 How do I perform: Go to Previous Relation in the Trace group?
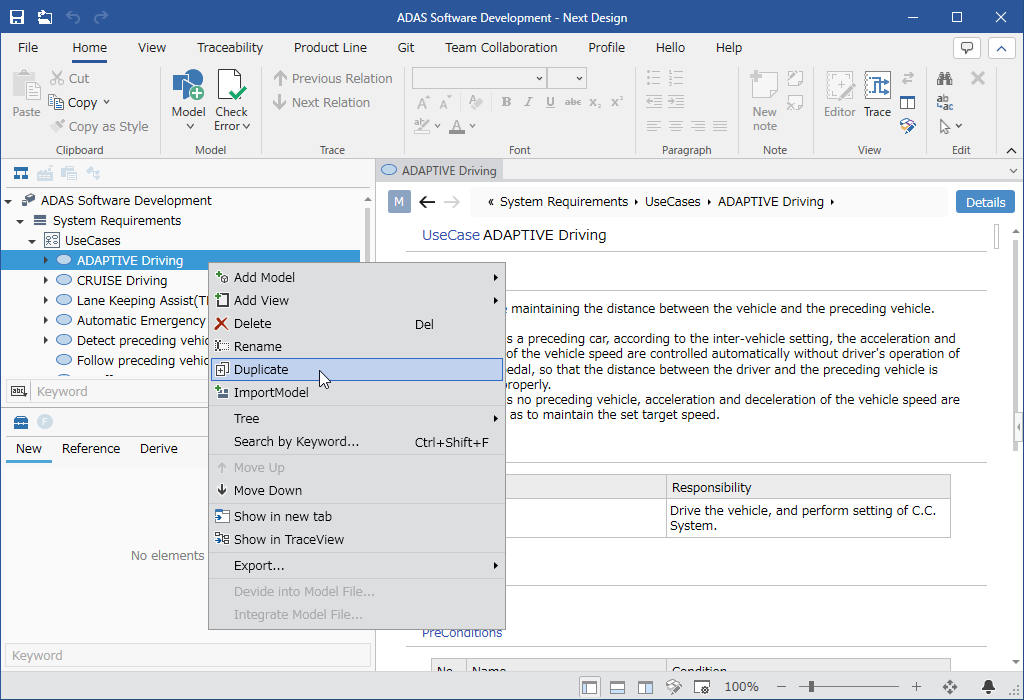click(x=333, y=78)
